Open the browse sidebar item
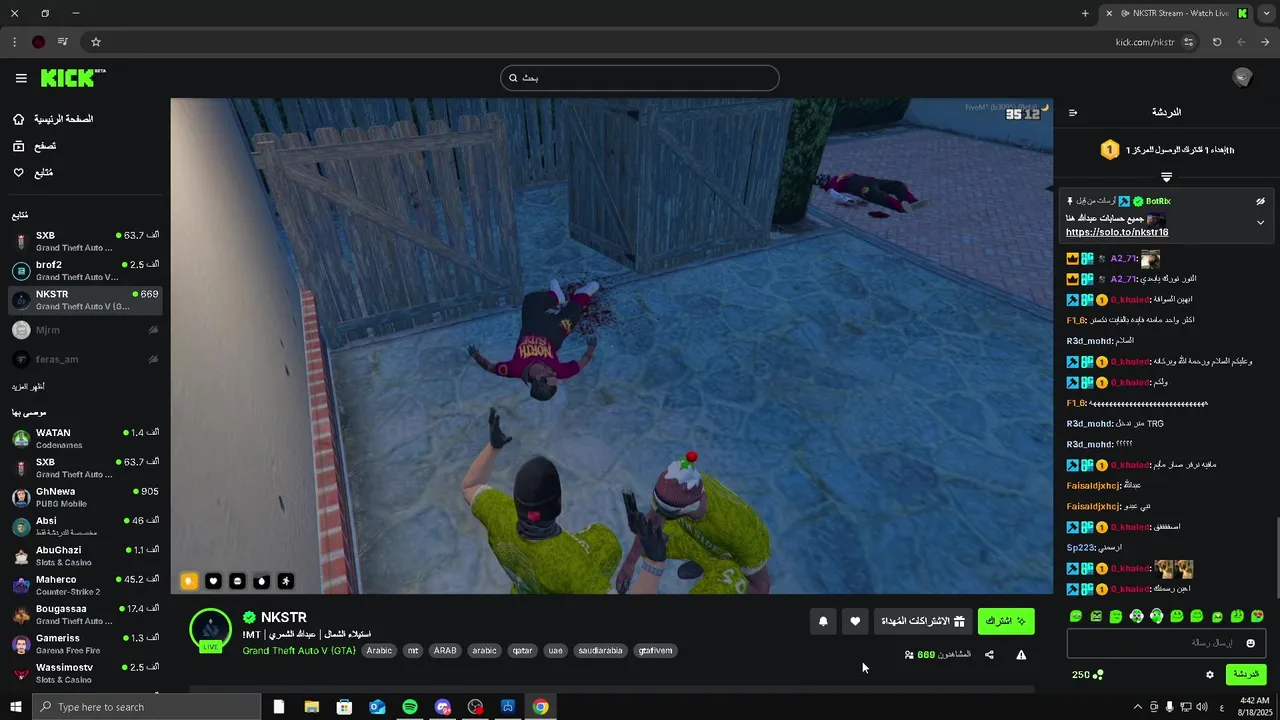Viewport: 1280px width, 720px height. (x=35, y=146)
